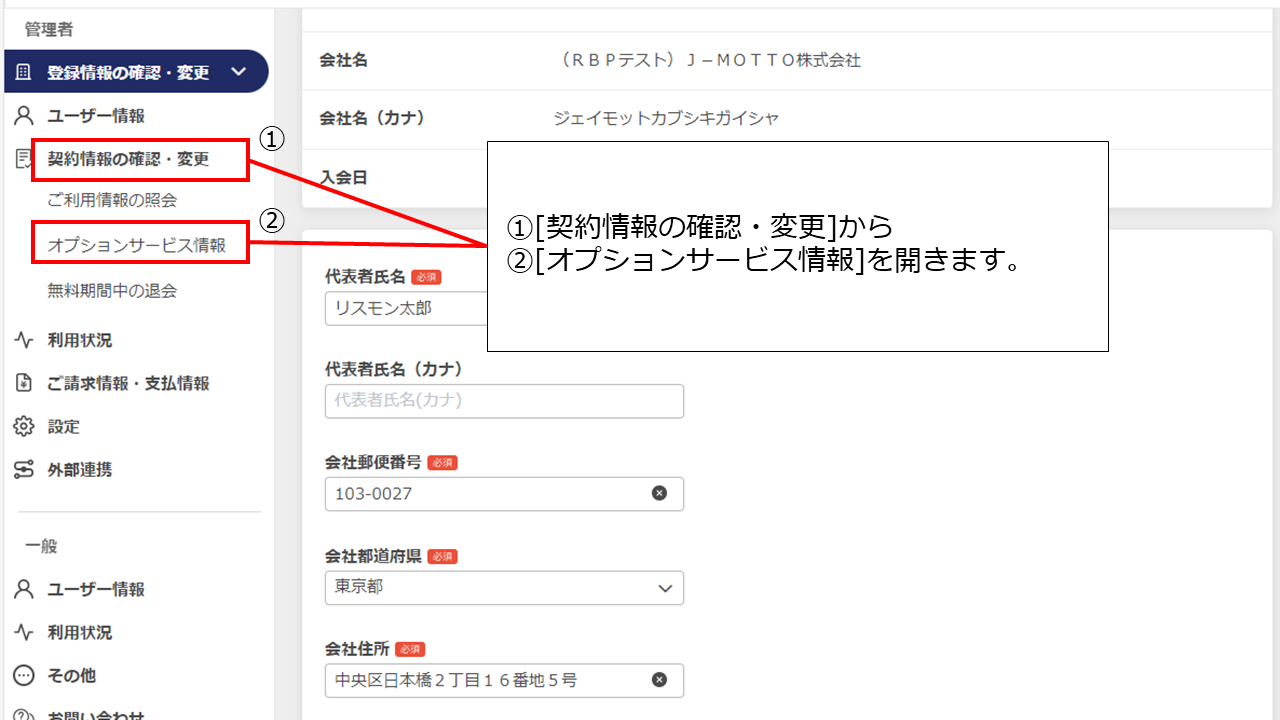1280x720 pixels.
Task: Click the pulse icon next to admin 利用状況
Action: (24, 341)
